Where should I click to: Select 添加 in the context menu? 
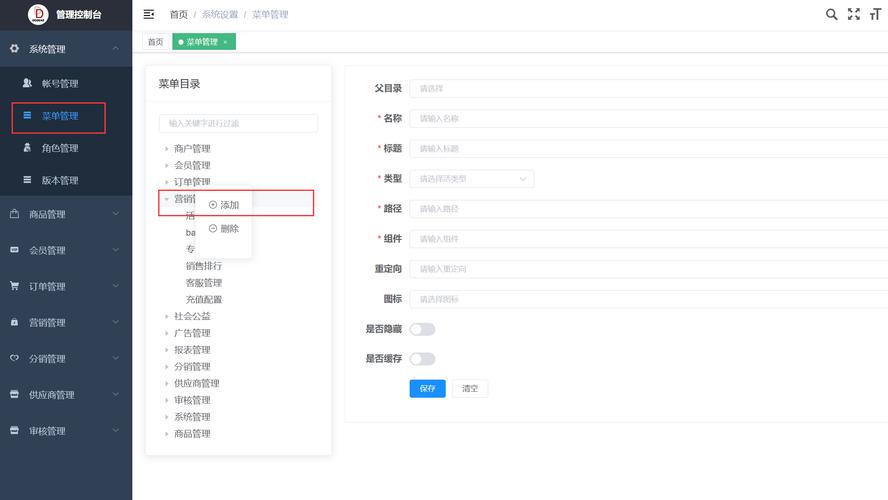(x=224, y=205)
